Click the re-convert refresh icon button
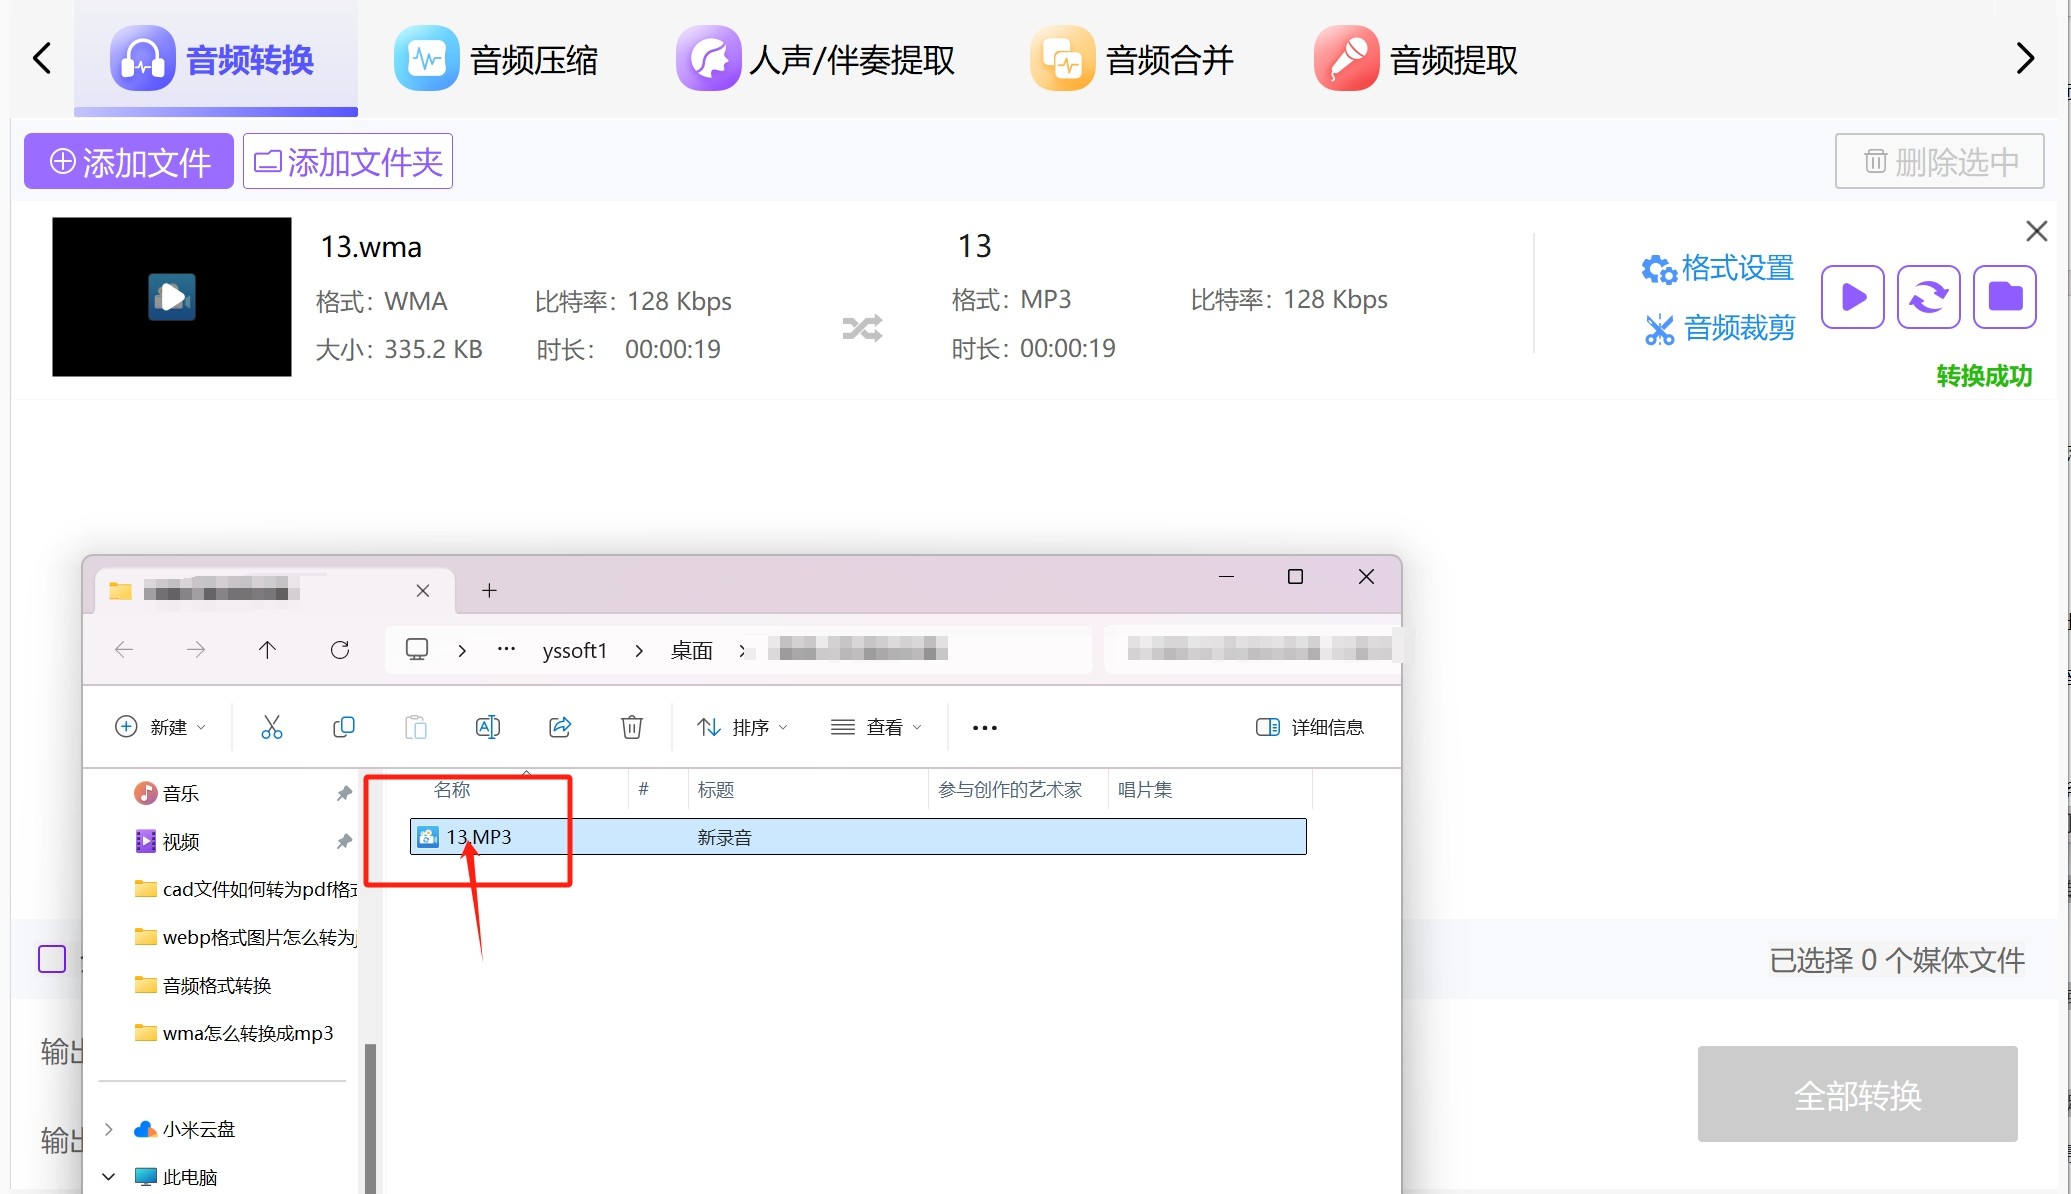 click(x=1928, y=297)
